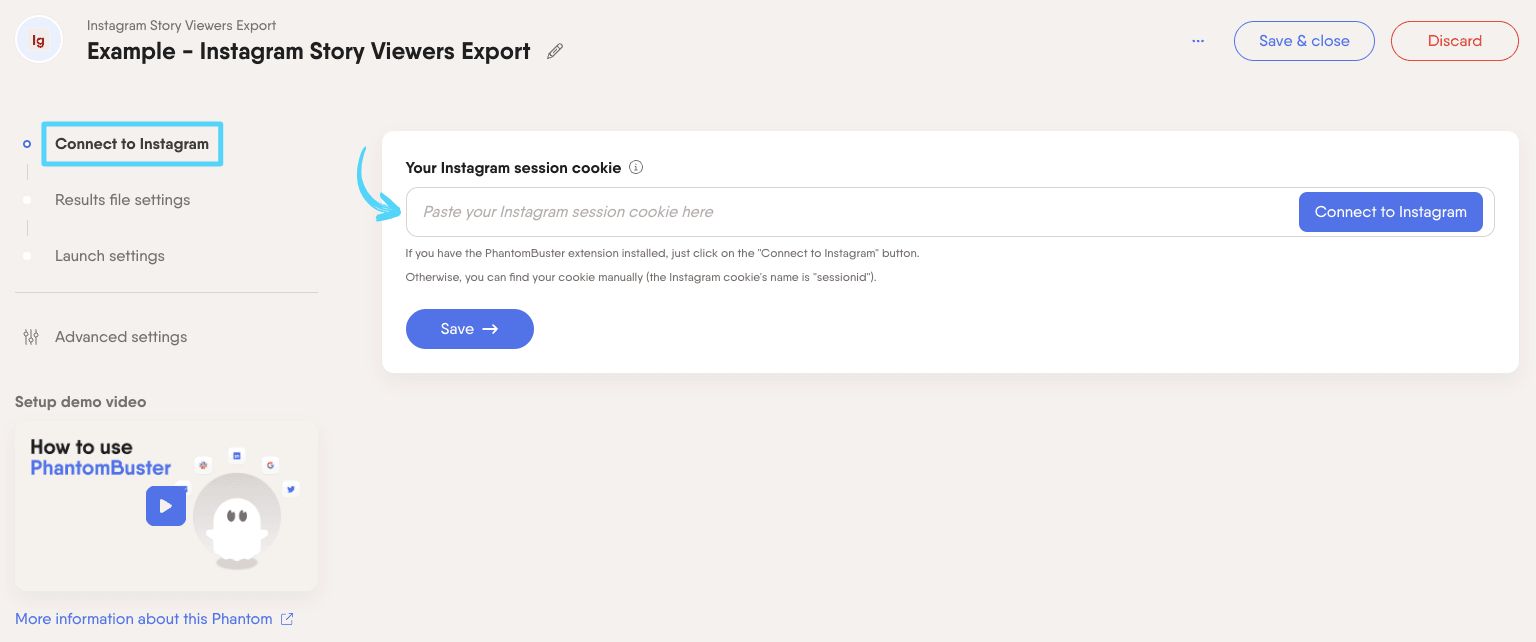Screen dimensions: 1536x642
Task: Click the title Example - Instagram Story Viewers Export
Action: pyautogui.click(x=309, y=51)
